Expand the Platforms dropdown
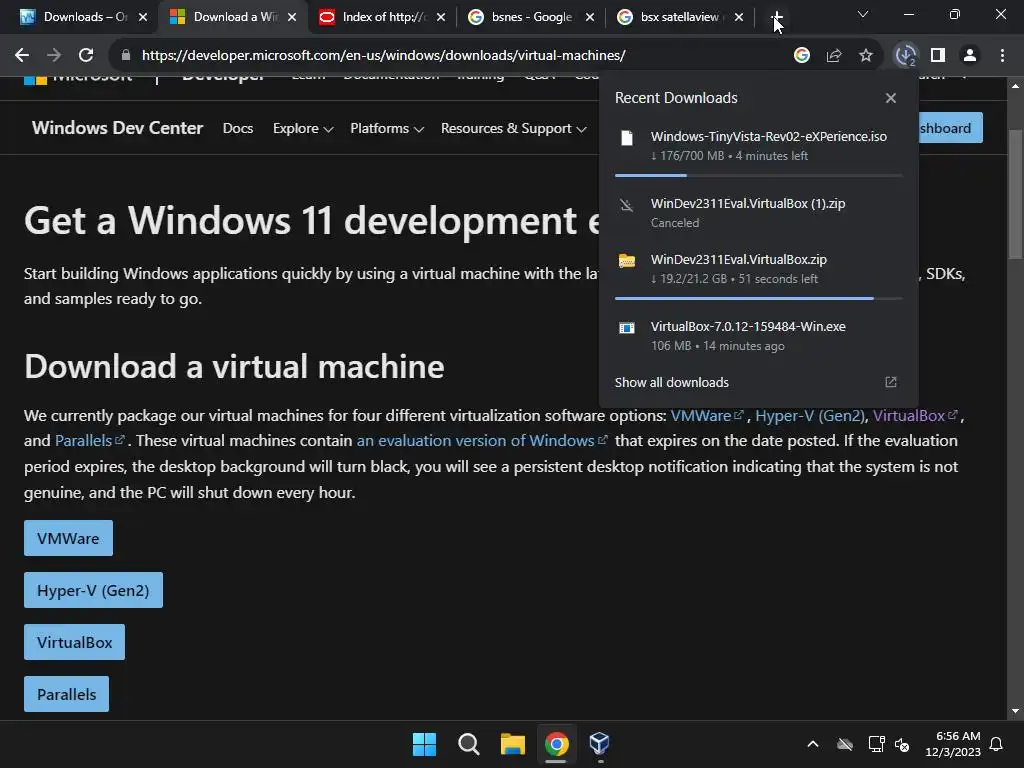The image size is (1024, 768). pyautogui.click(x=387, y=128)
